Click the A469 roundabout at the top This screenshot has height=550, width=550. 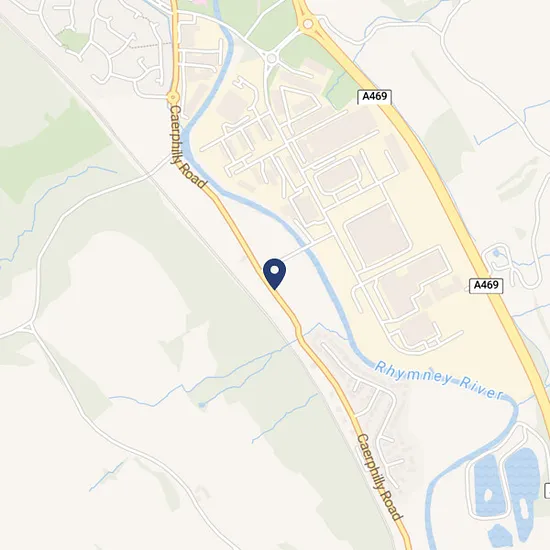308,24
